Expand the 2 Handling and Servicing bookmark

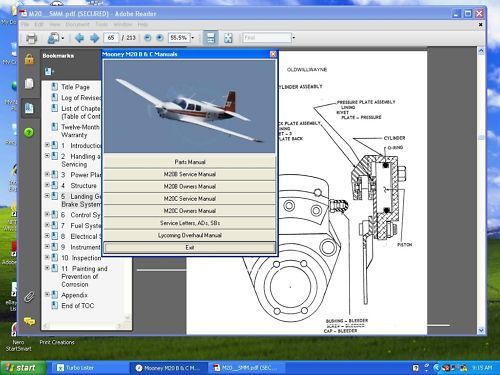click(47, 156)
